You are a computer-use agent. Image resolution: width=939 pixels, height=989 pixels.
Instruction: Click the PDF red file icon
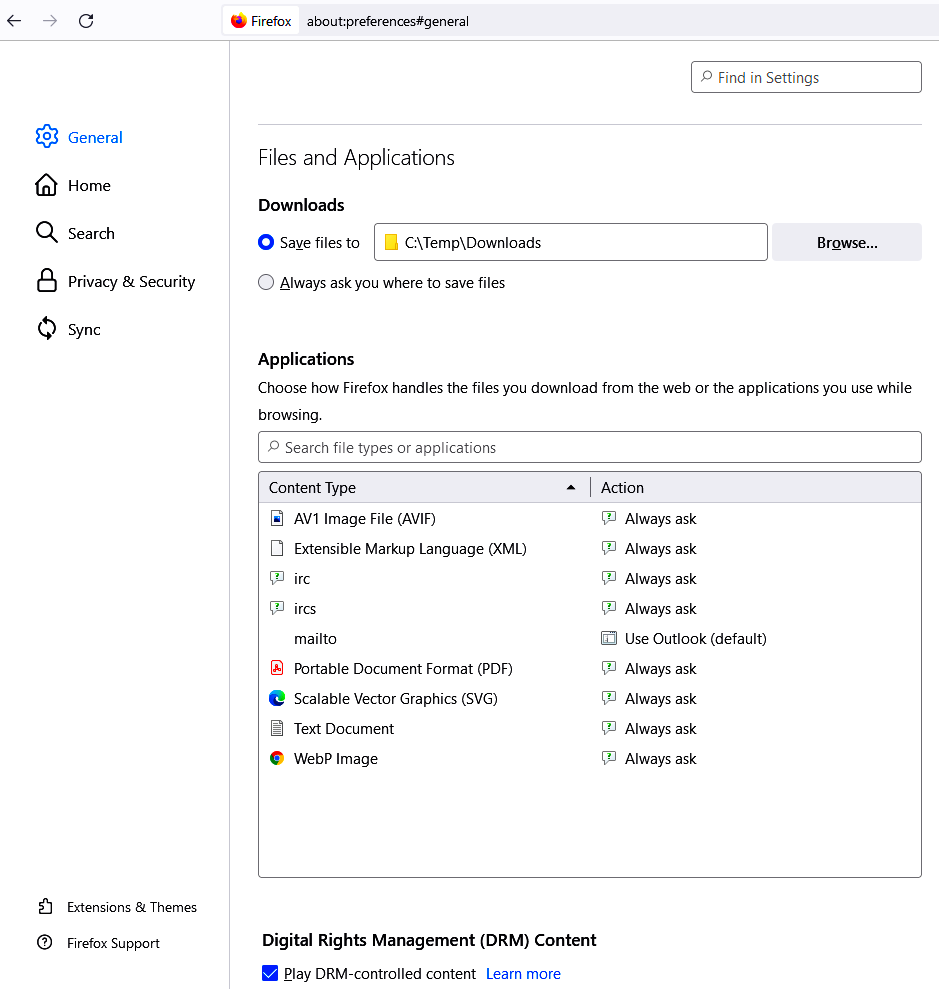pos(277,668)
